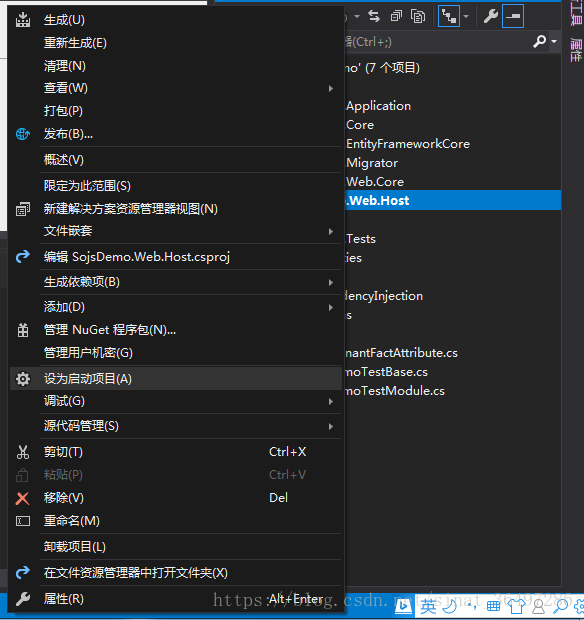Click the file ending in moTestBase.cs
584x620 pixels.
pos(386,372)
